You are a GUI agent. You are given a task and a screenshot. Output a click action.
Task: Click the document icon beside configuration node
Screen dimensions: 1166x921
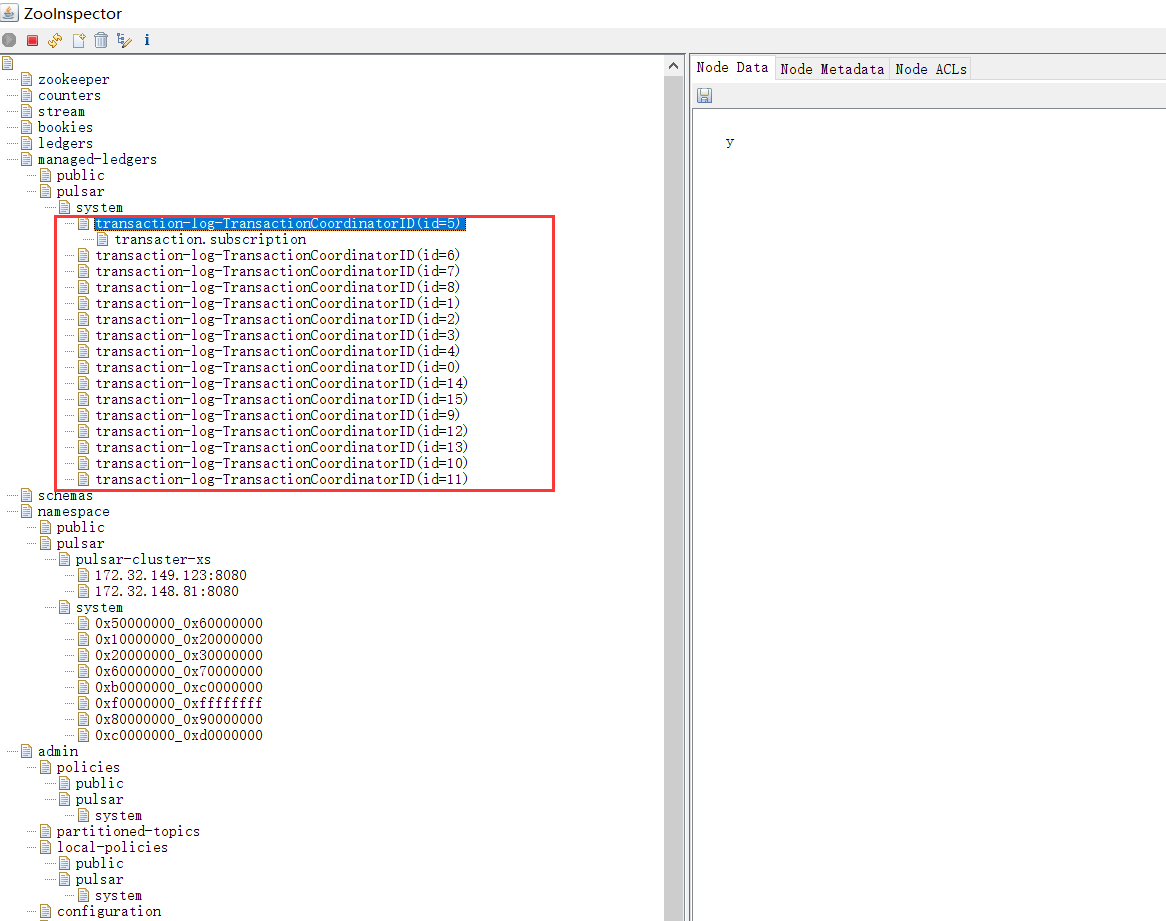click(x=45, y=911)
